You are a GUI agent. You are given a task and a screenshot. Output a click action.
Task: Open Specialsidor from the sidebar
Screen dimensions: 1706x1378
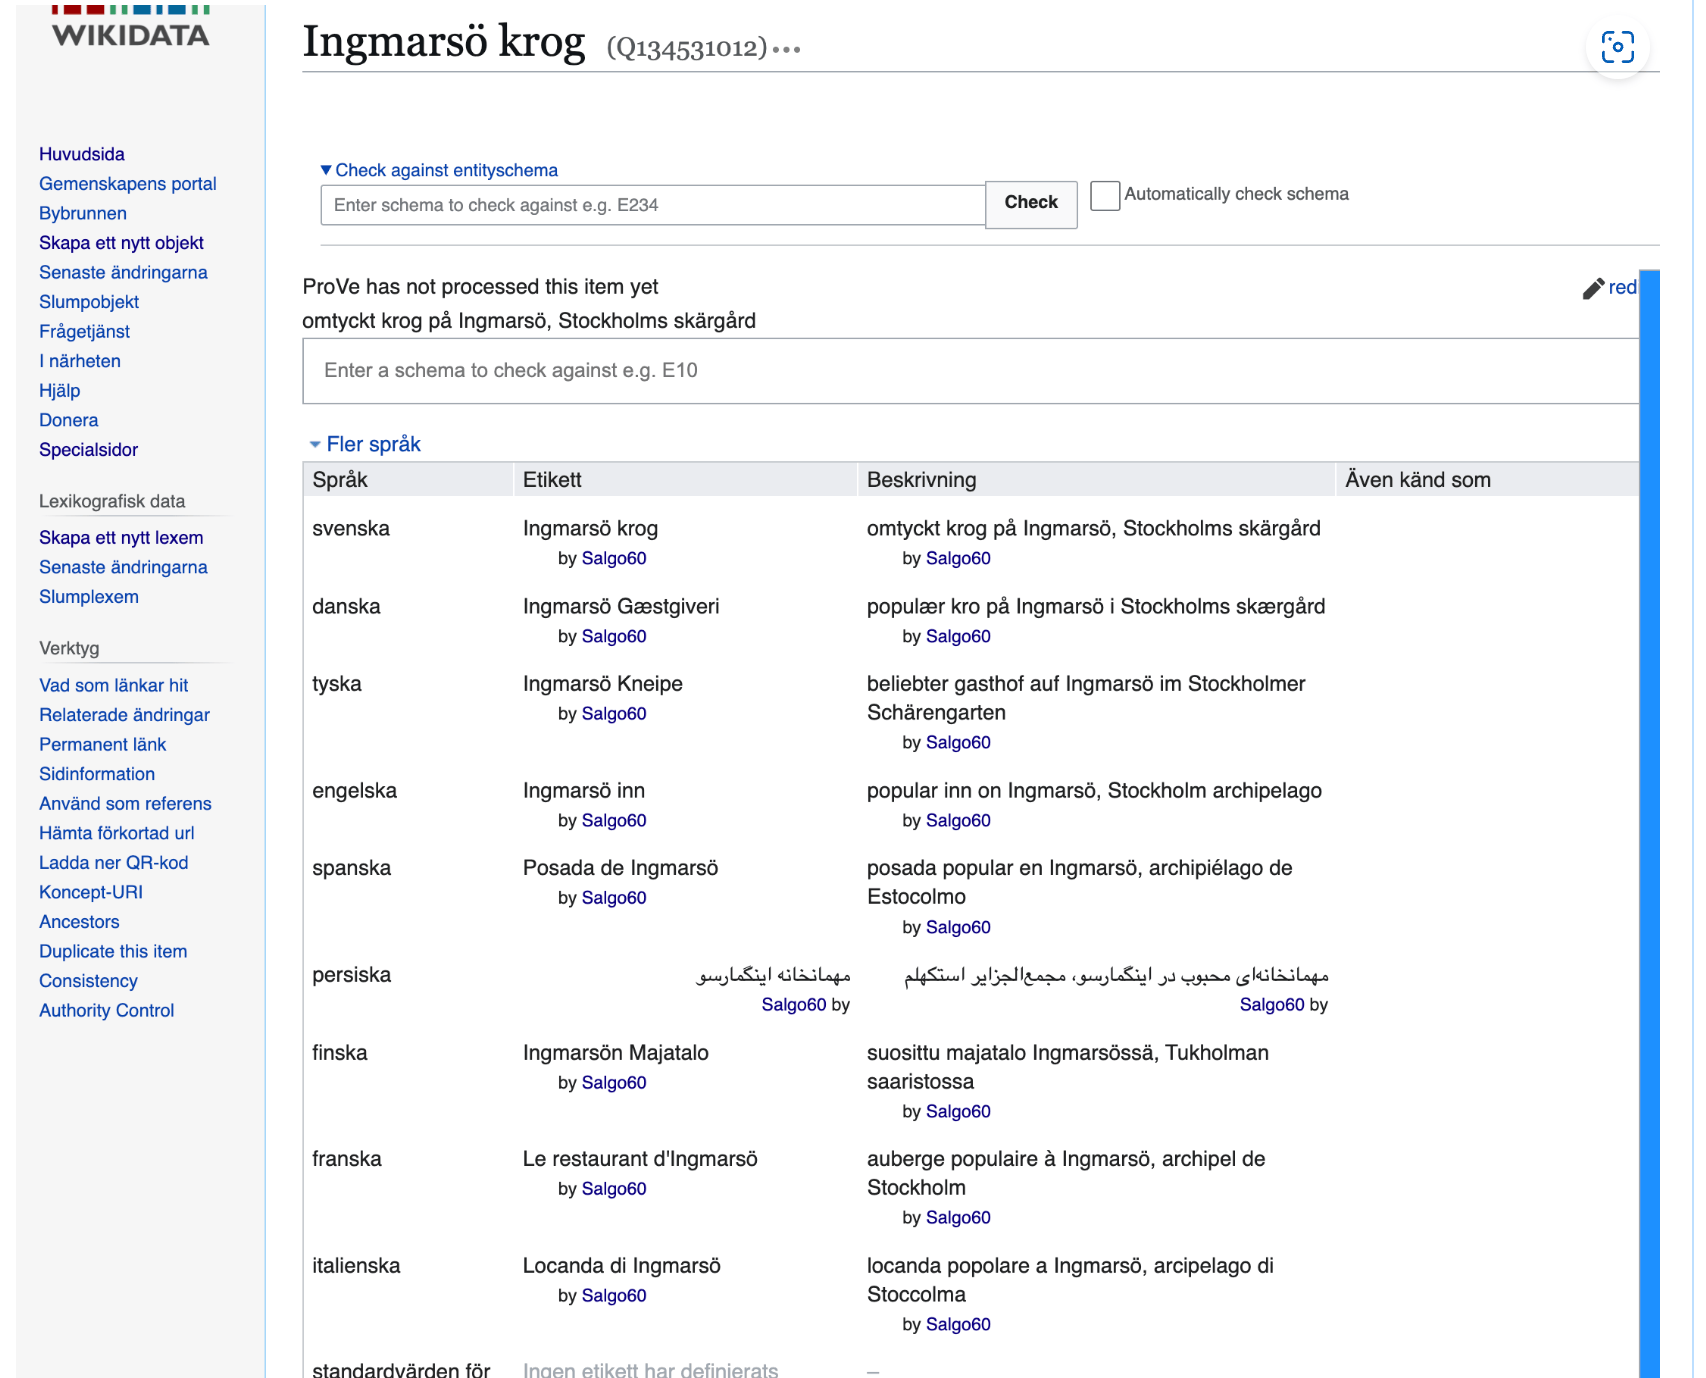(x=88, y=450)
